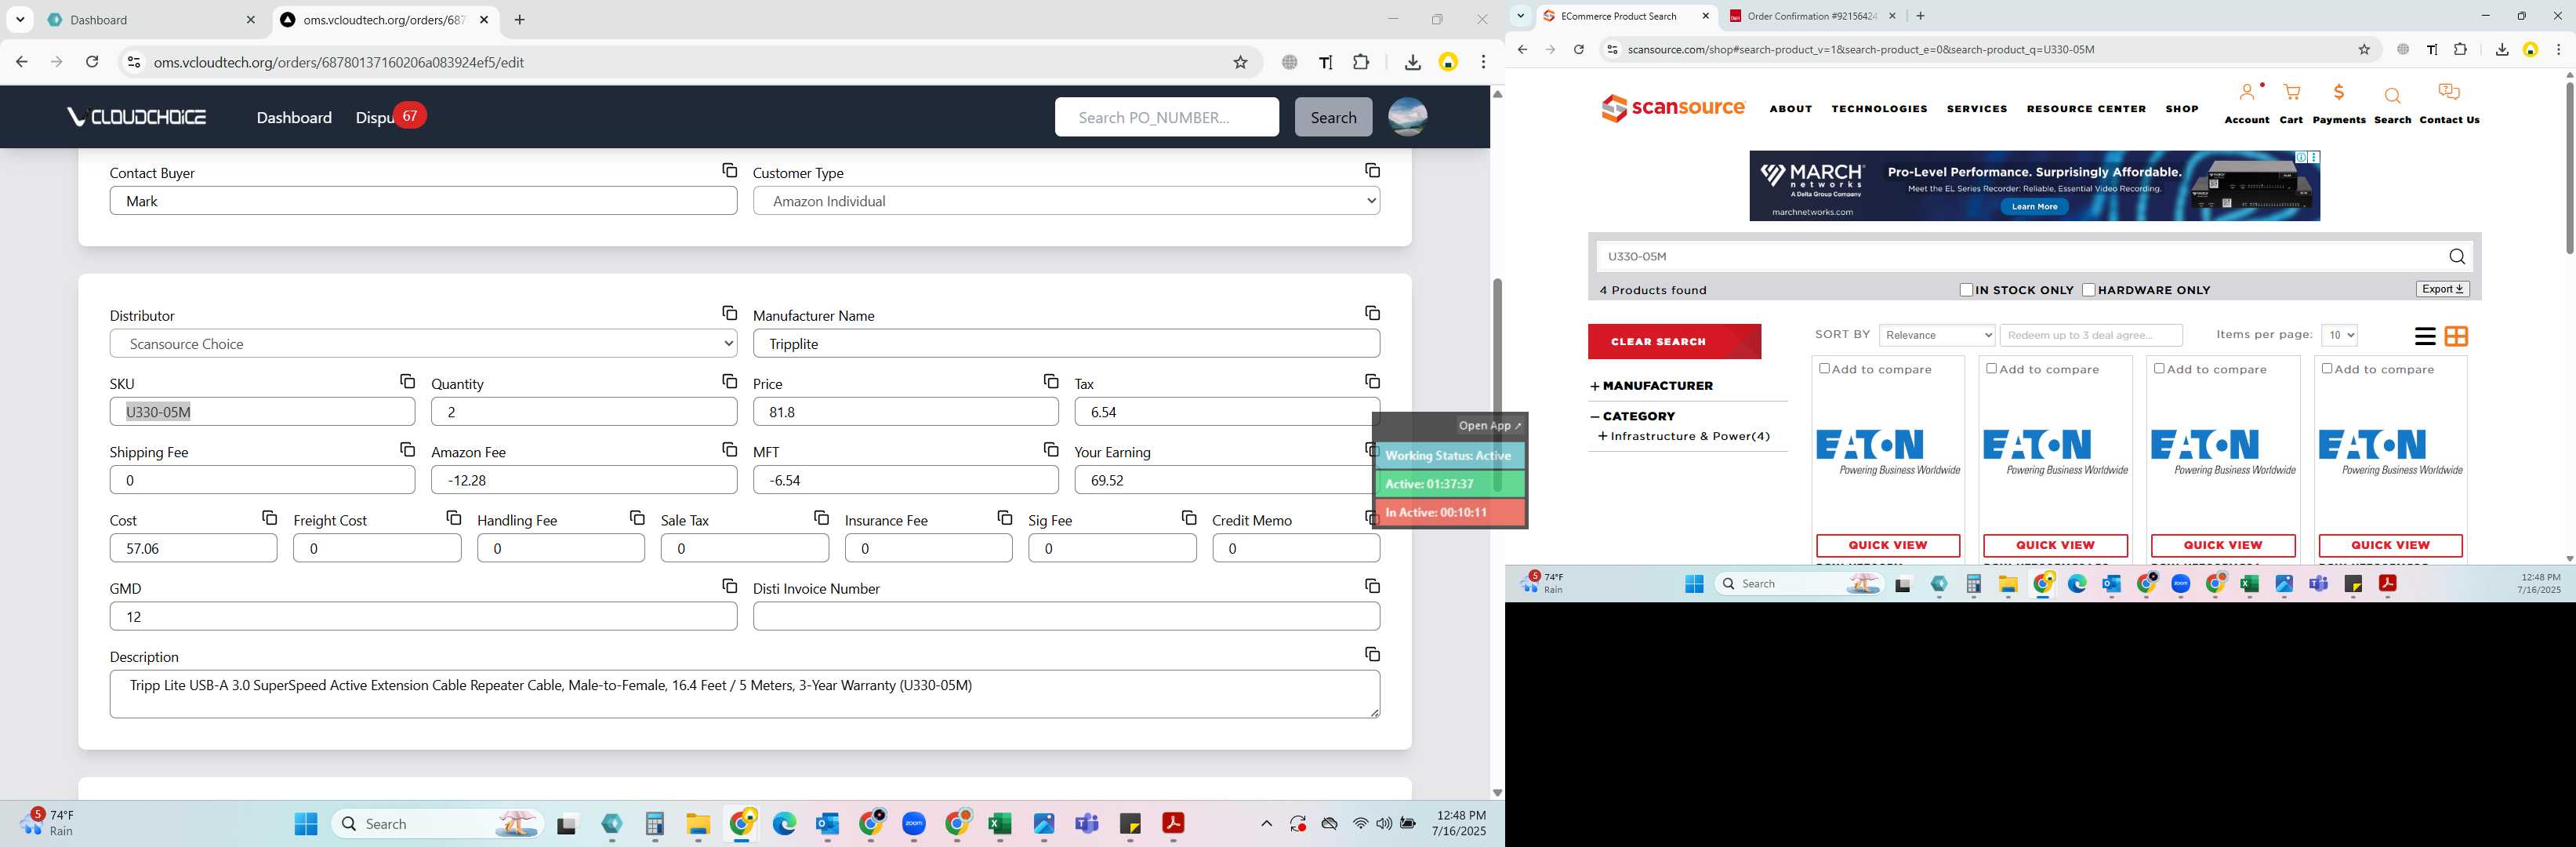Click Open App on the status widget

(x=1489, y=426)
